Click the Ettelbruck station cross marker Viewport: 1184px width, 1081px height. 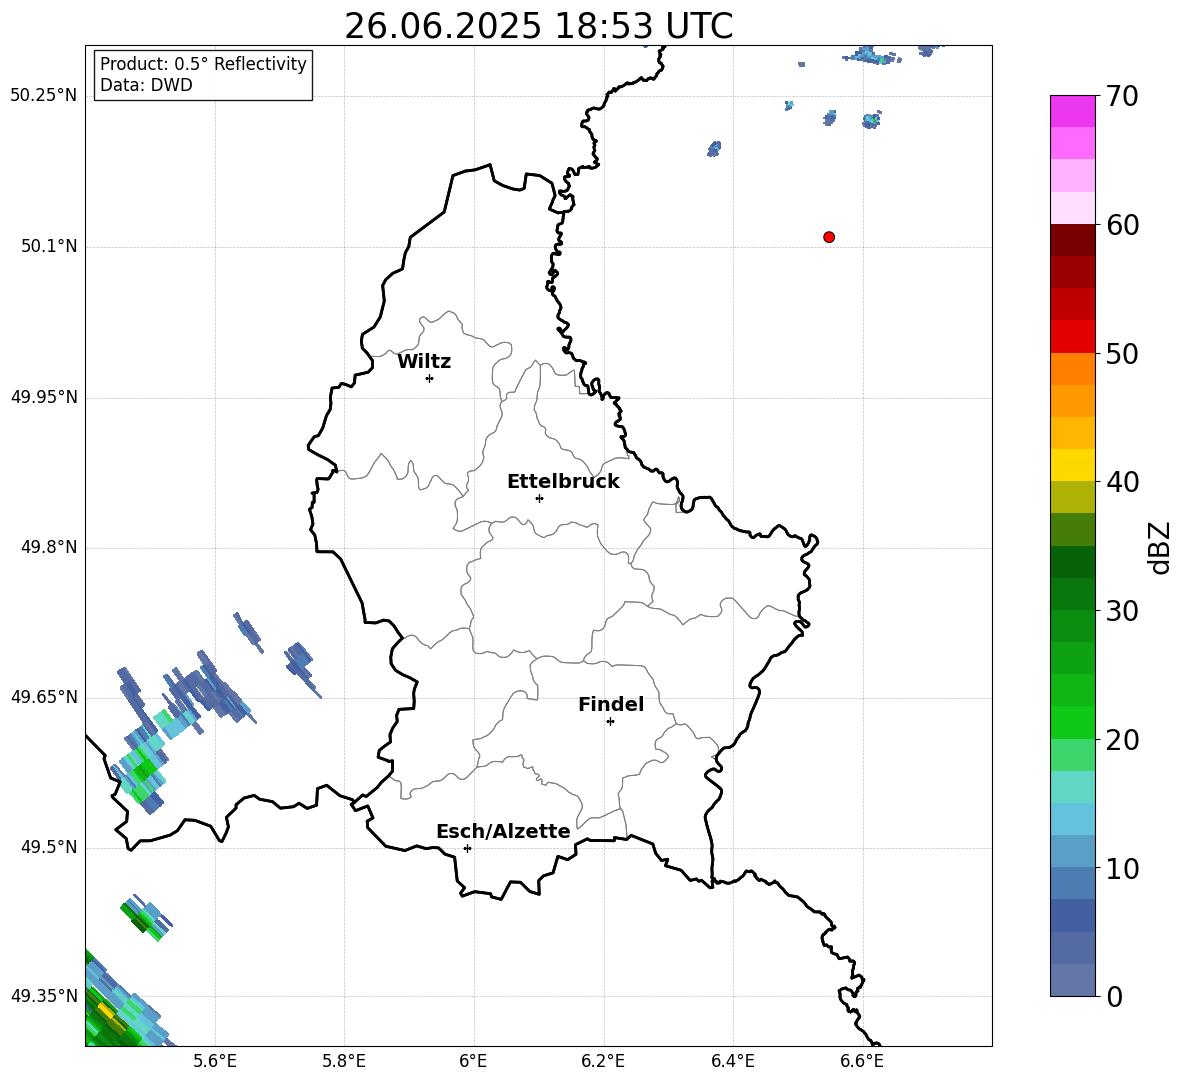coord(539,498)
